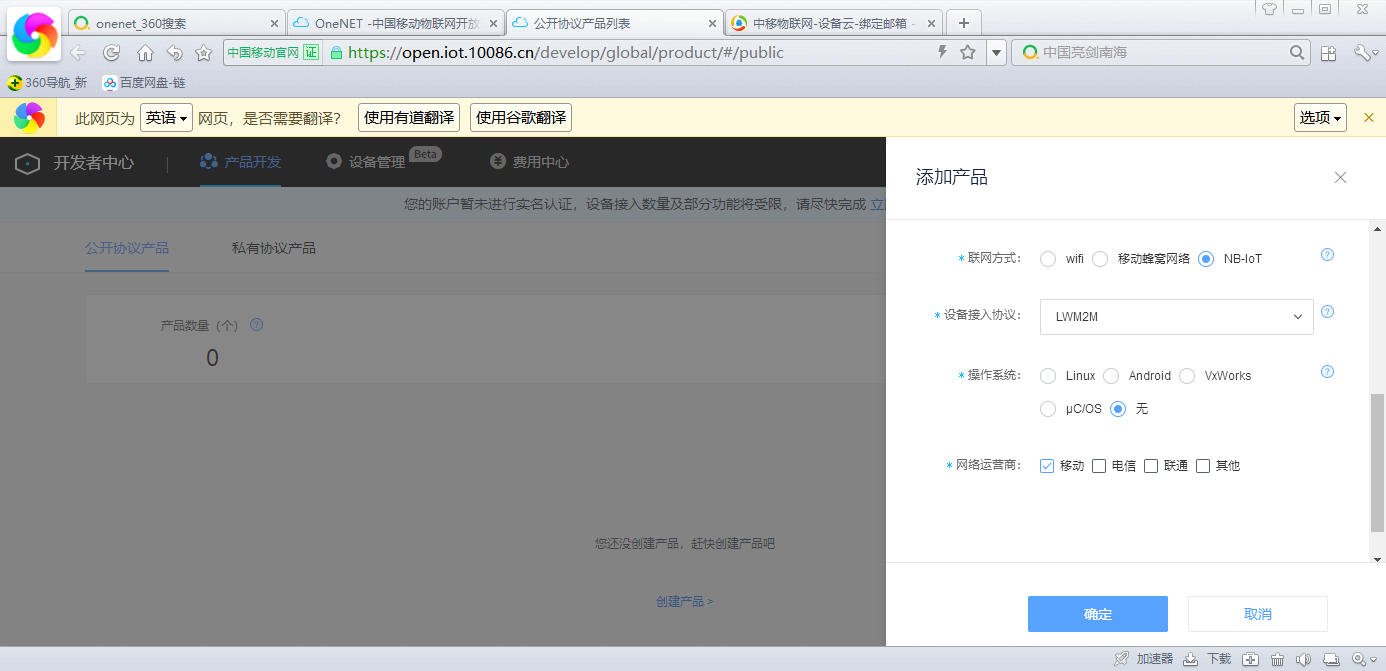The width and height of the screenshot is (1386, 671).
Task: Click help icon beside 产品数量
Action: click(256, 325)
